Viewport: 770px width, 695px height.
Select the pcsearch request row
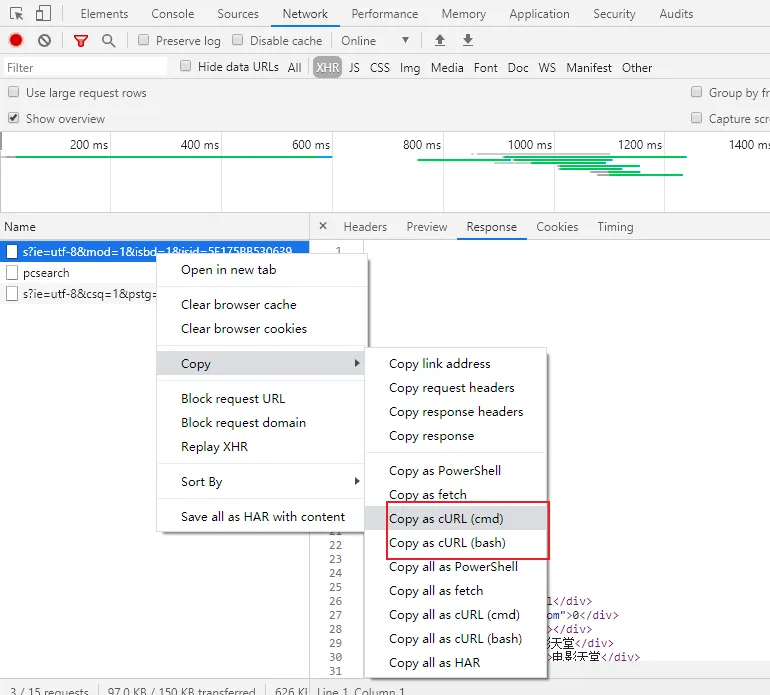[x=81, y=273]
